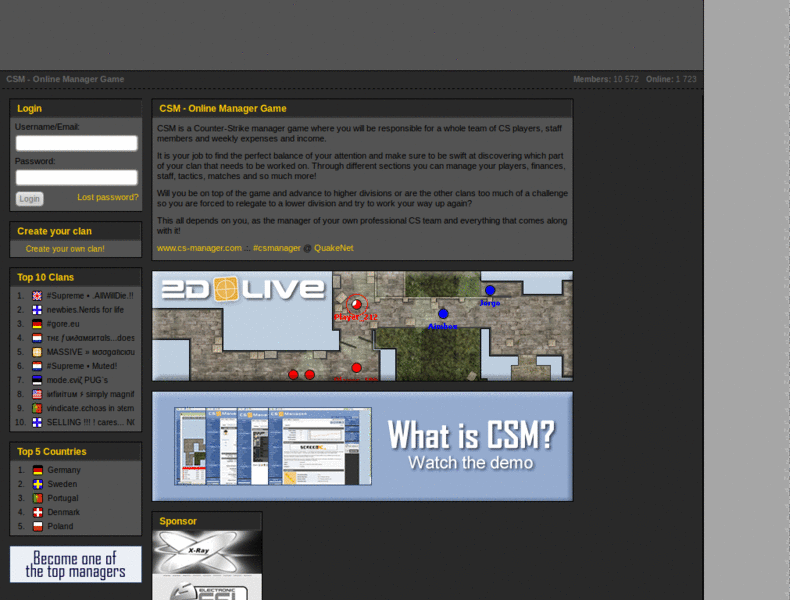Viewport: 800px width, 600px height.
Task: Click the German flag beside #gore.eu
Action: click(37, 324)
